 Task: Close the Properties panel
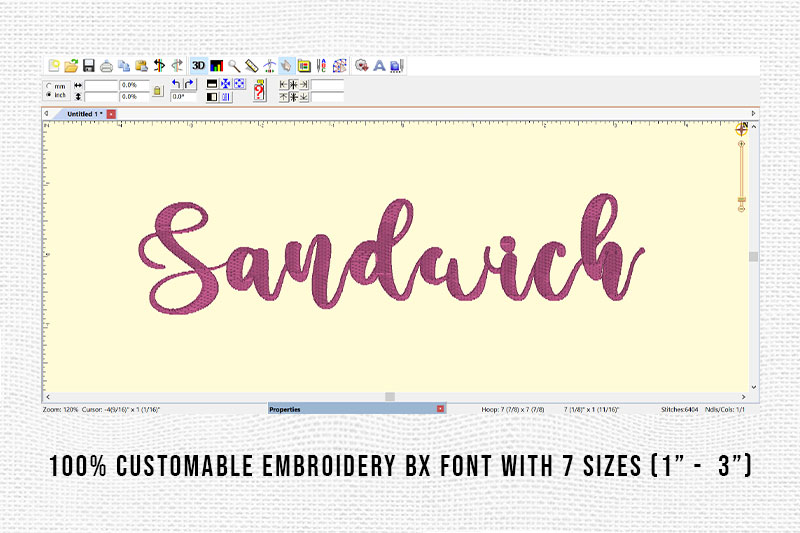440,409
